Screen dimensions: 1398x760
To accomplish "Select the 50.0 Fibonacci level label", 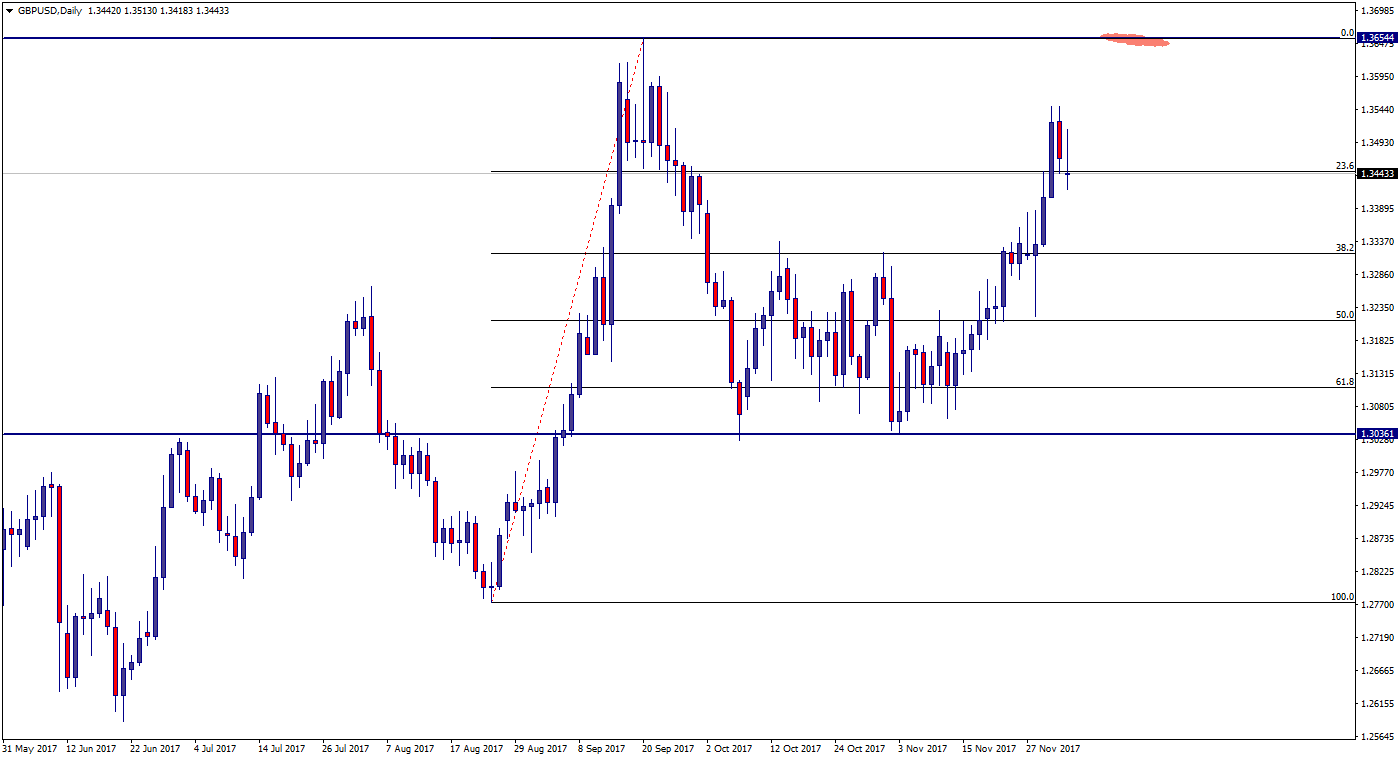I will [x=1344, y=314].
